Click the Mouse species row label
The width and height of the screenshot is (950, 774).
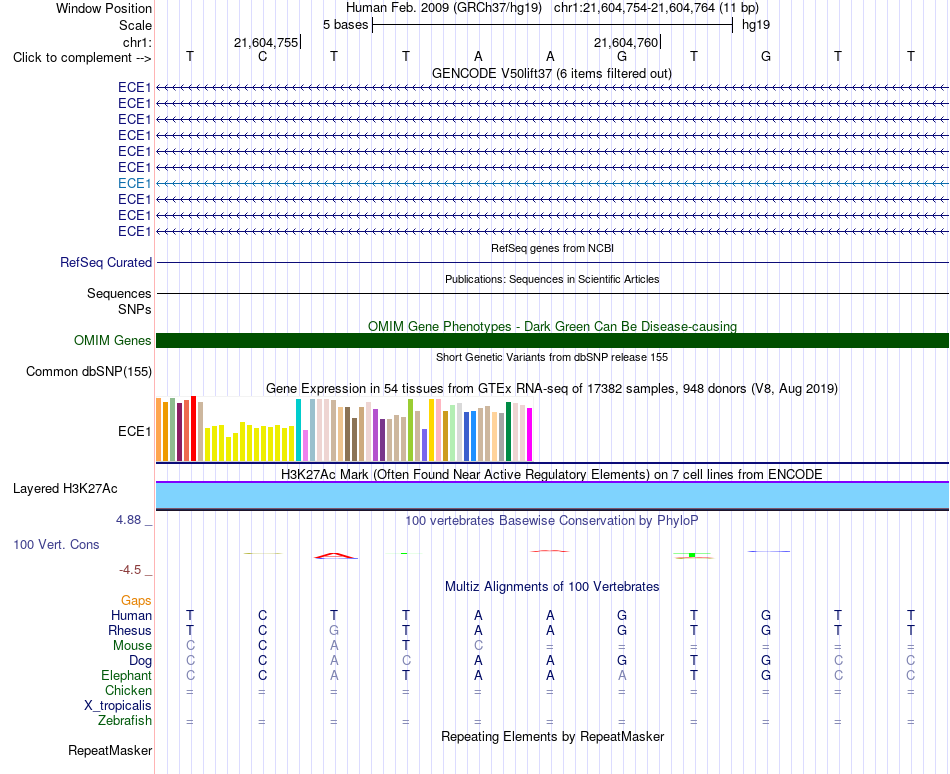tap(132, 646)
